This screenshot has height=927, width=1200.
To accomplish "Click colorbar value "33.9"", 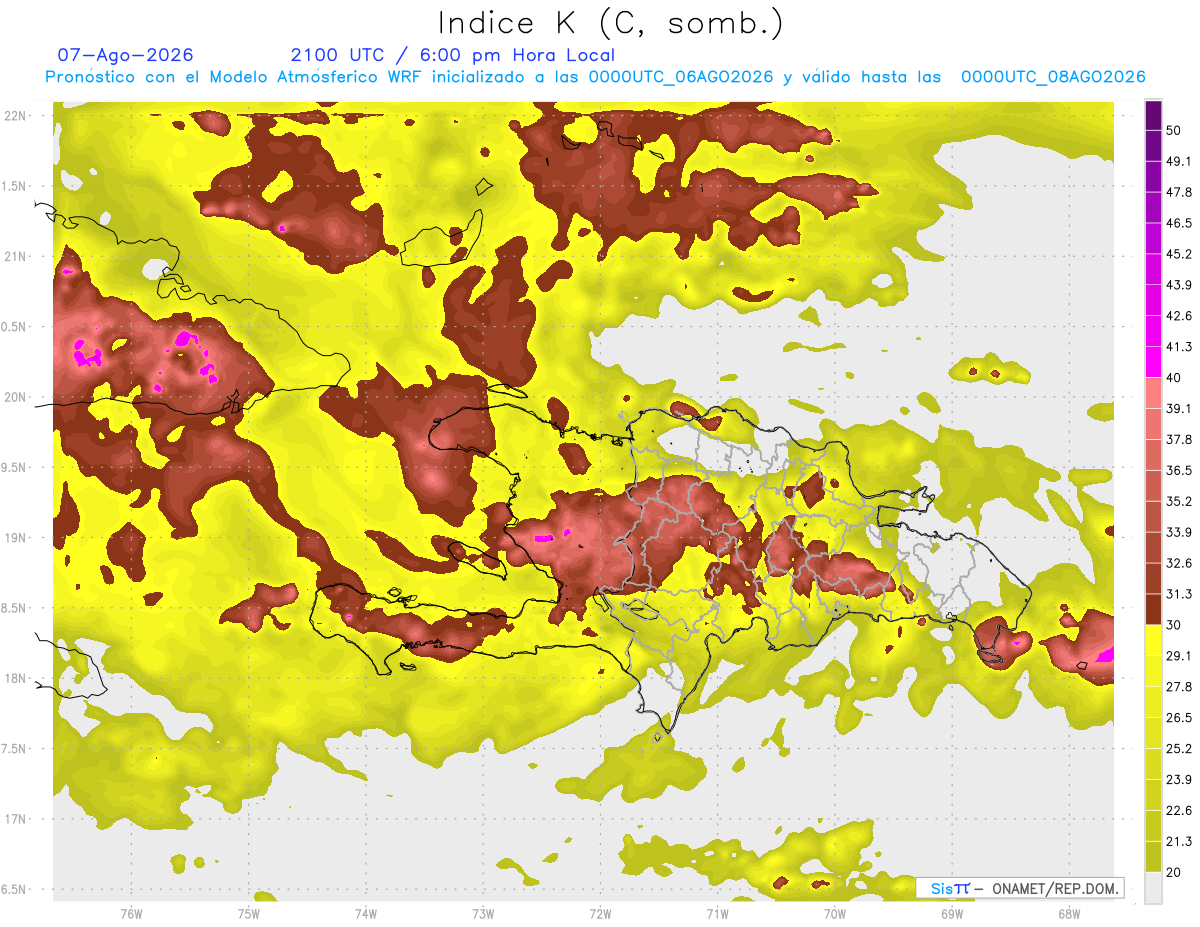I will (1179, 532).
